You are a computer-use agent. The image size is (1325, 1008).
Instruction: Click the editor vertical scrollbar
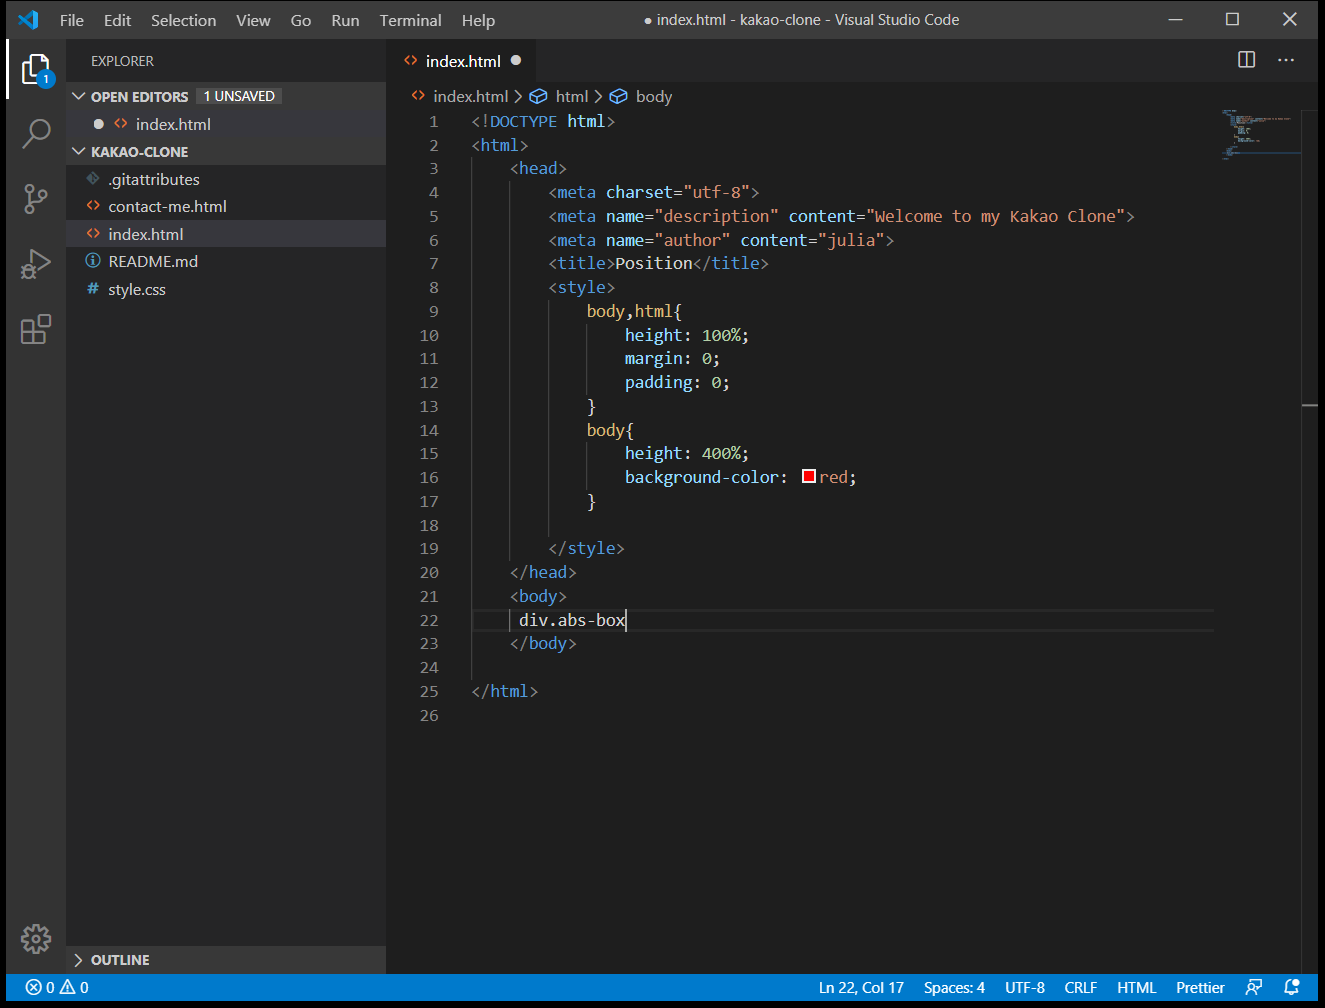point(1310,540)
